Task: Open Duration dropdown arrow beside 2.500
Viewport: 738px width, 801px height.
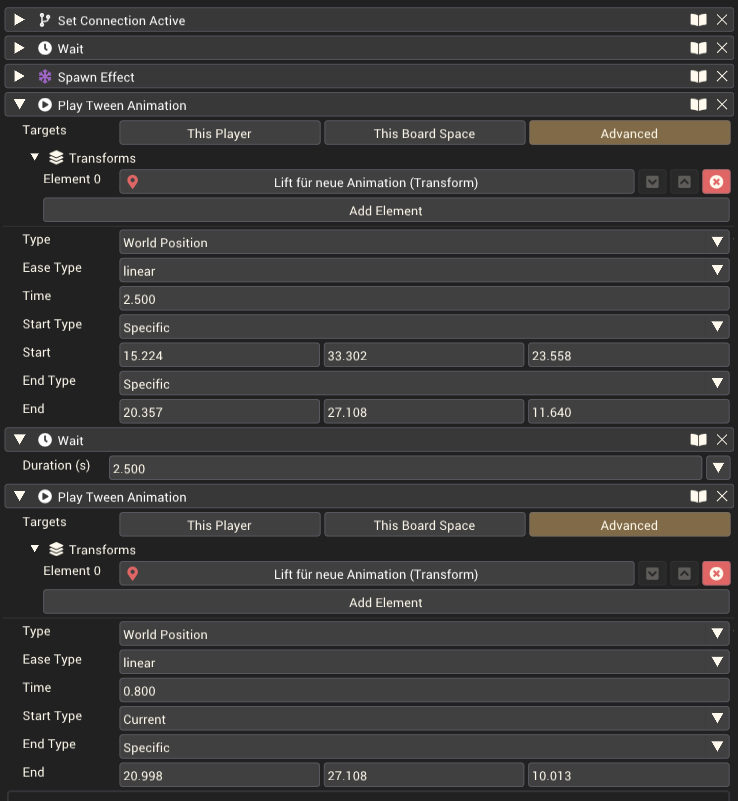Action: (718, 468)
